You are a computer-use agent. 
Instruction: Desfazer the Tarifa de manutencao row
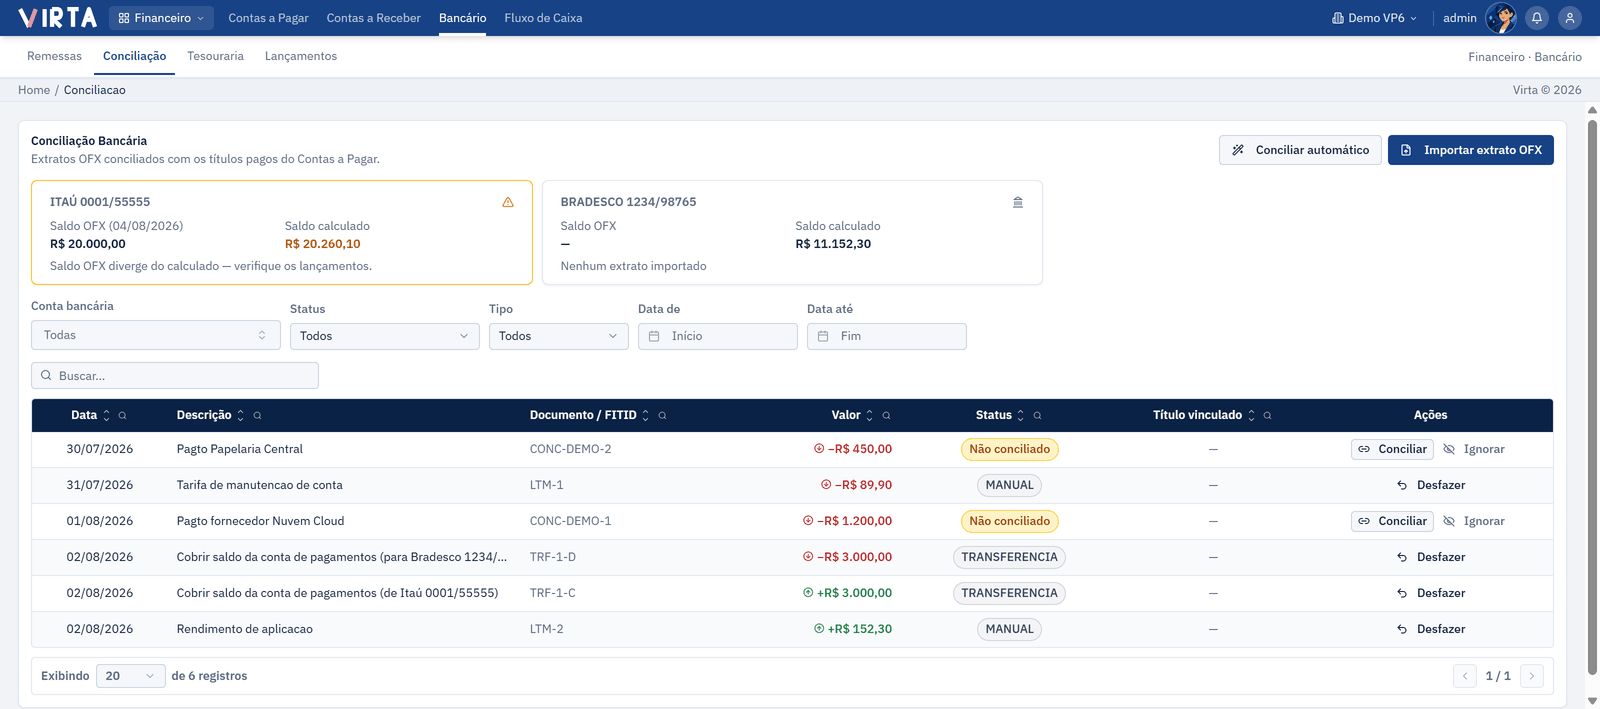1431,486
